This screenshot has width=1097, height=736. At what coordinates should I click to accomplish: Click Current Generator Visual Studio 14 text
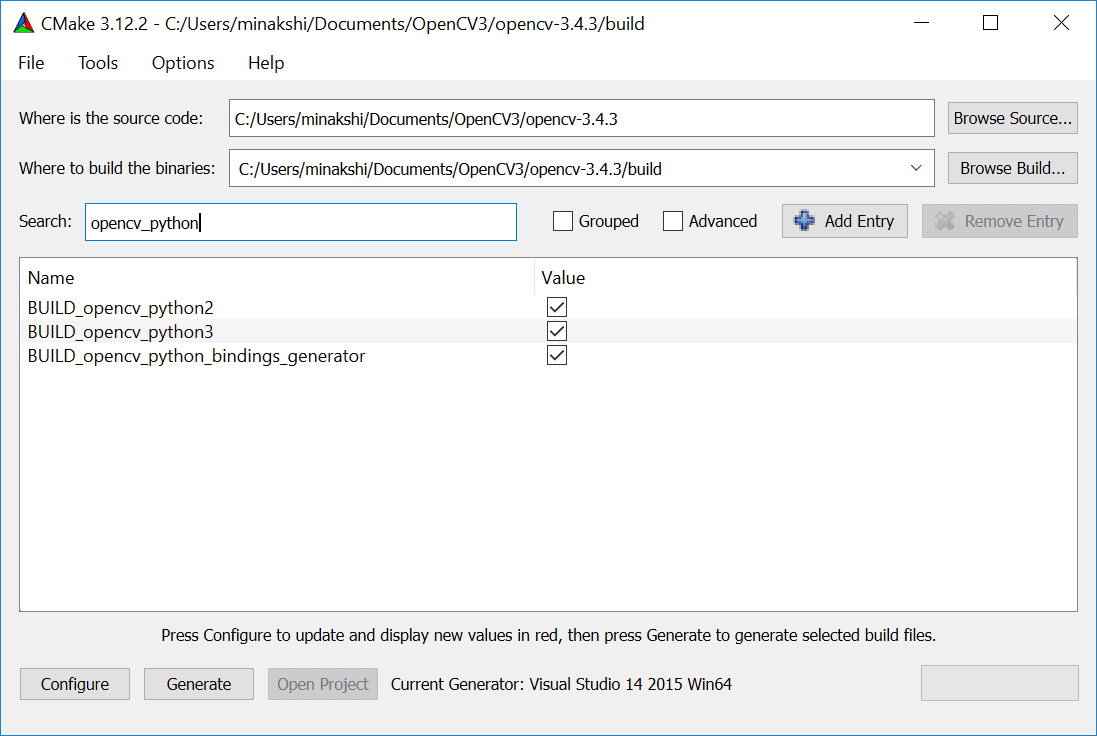[561, 684]
